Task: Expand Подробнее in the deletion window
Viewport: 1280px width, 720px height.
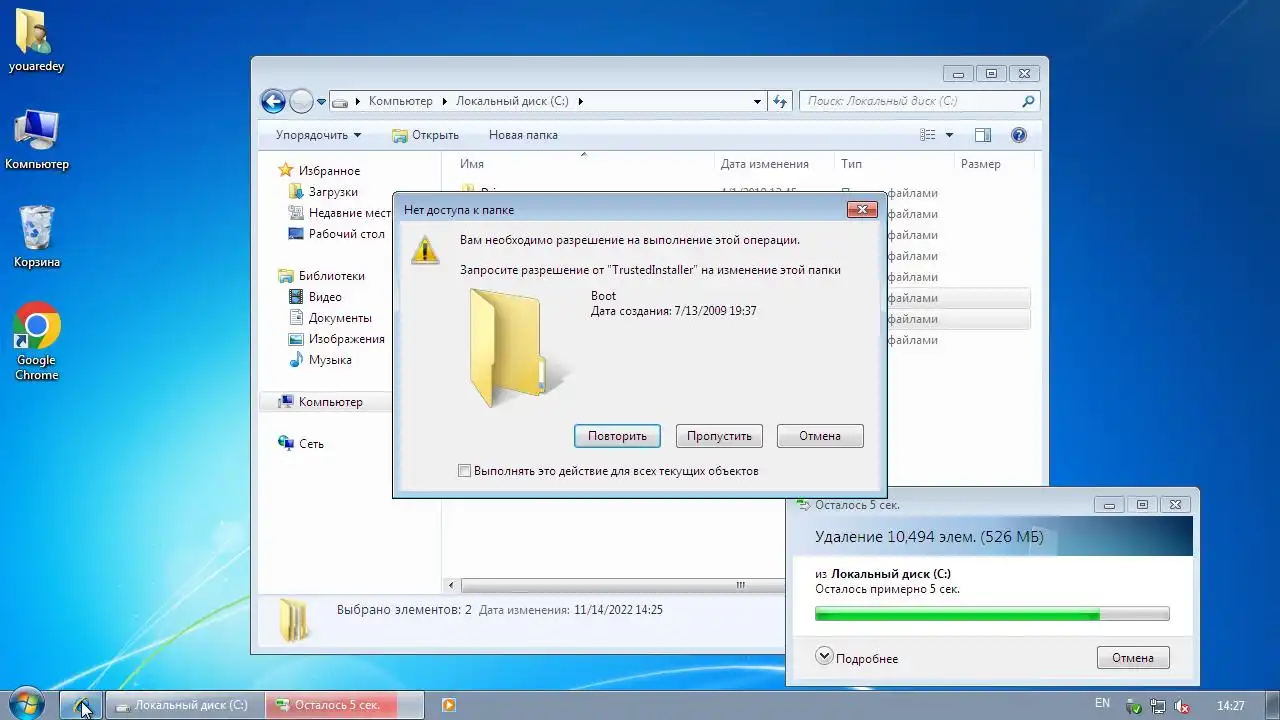Action: click(x=857, y=658)
